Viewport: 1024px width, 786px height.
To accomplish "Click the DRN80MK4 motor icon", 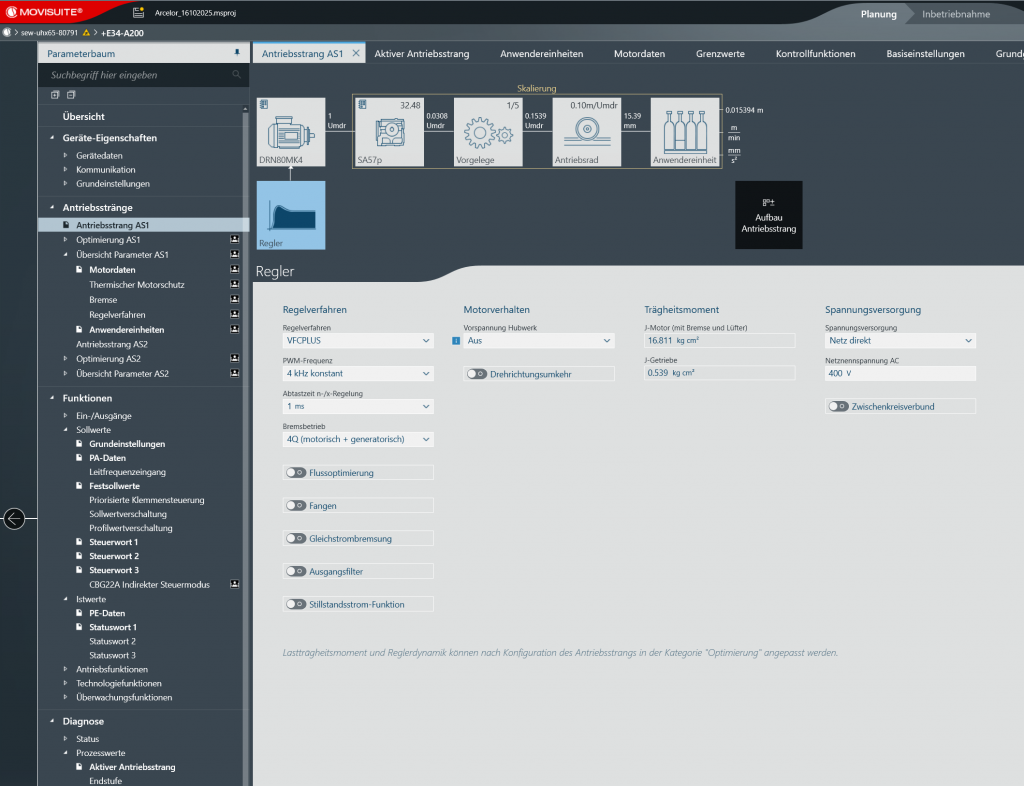I will point(291,131).
